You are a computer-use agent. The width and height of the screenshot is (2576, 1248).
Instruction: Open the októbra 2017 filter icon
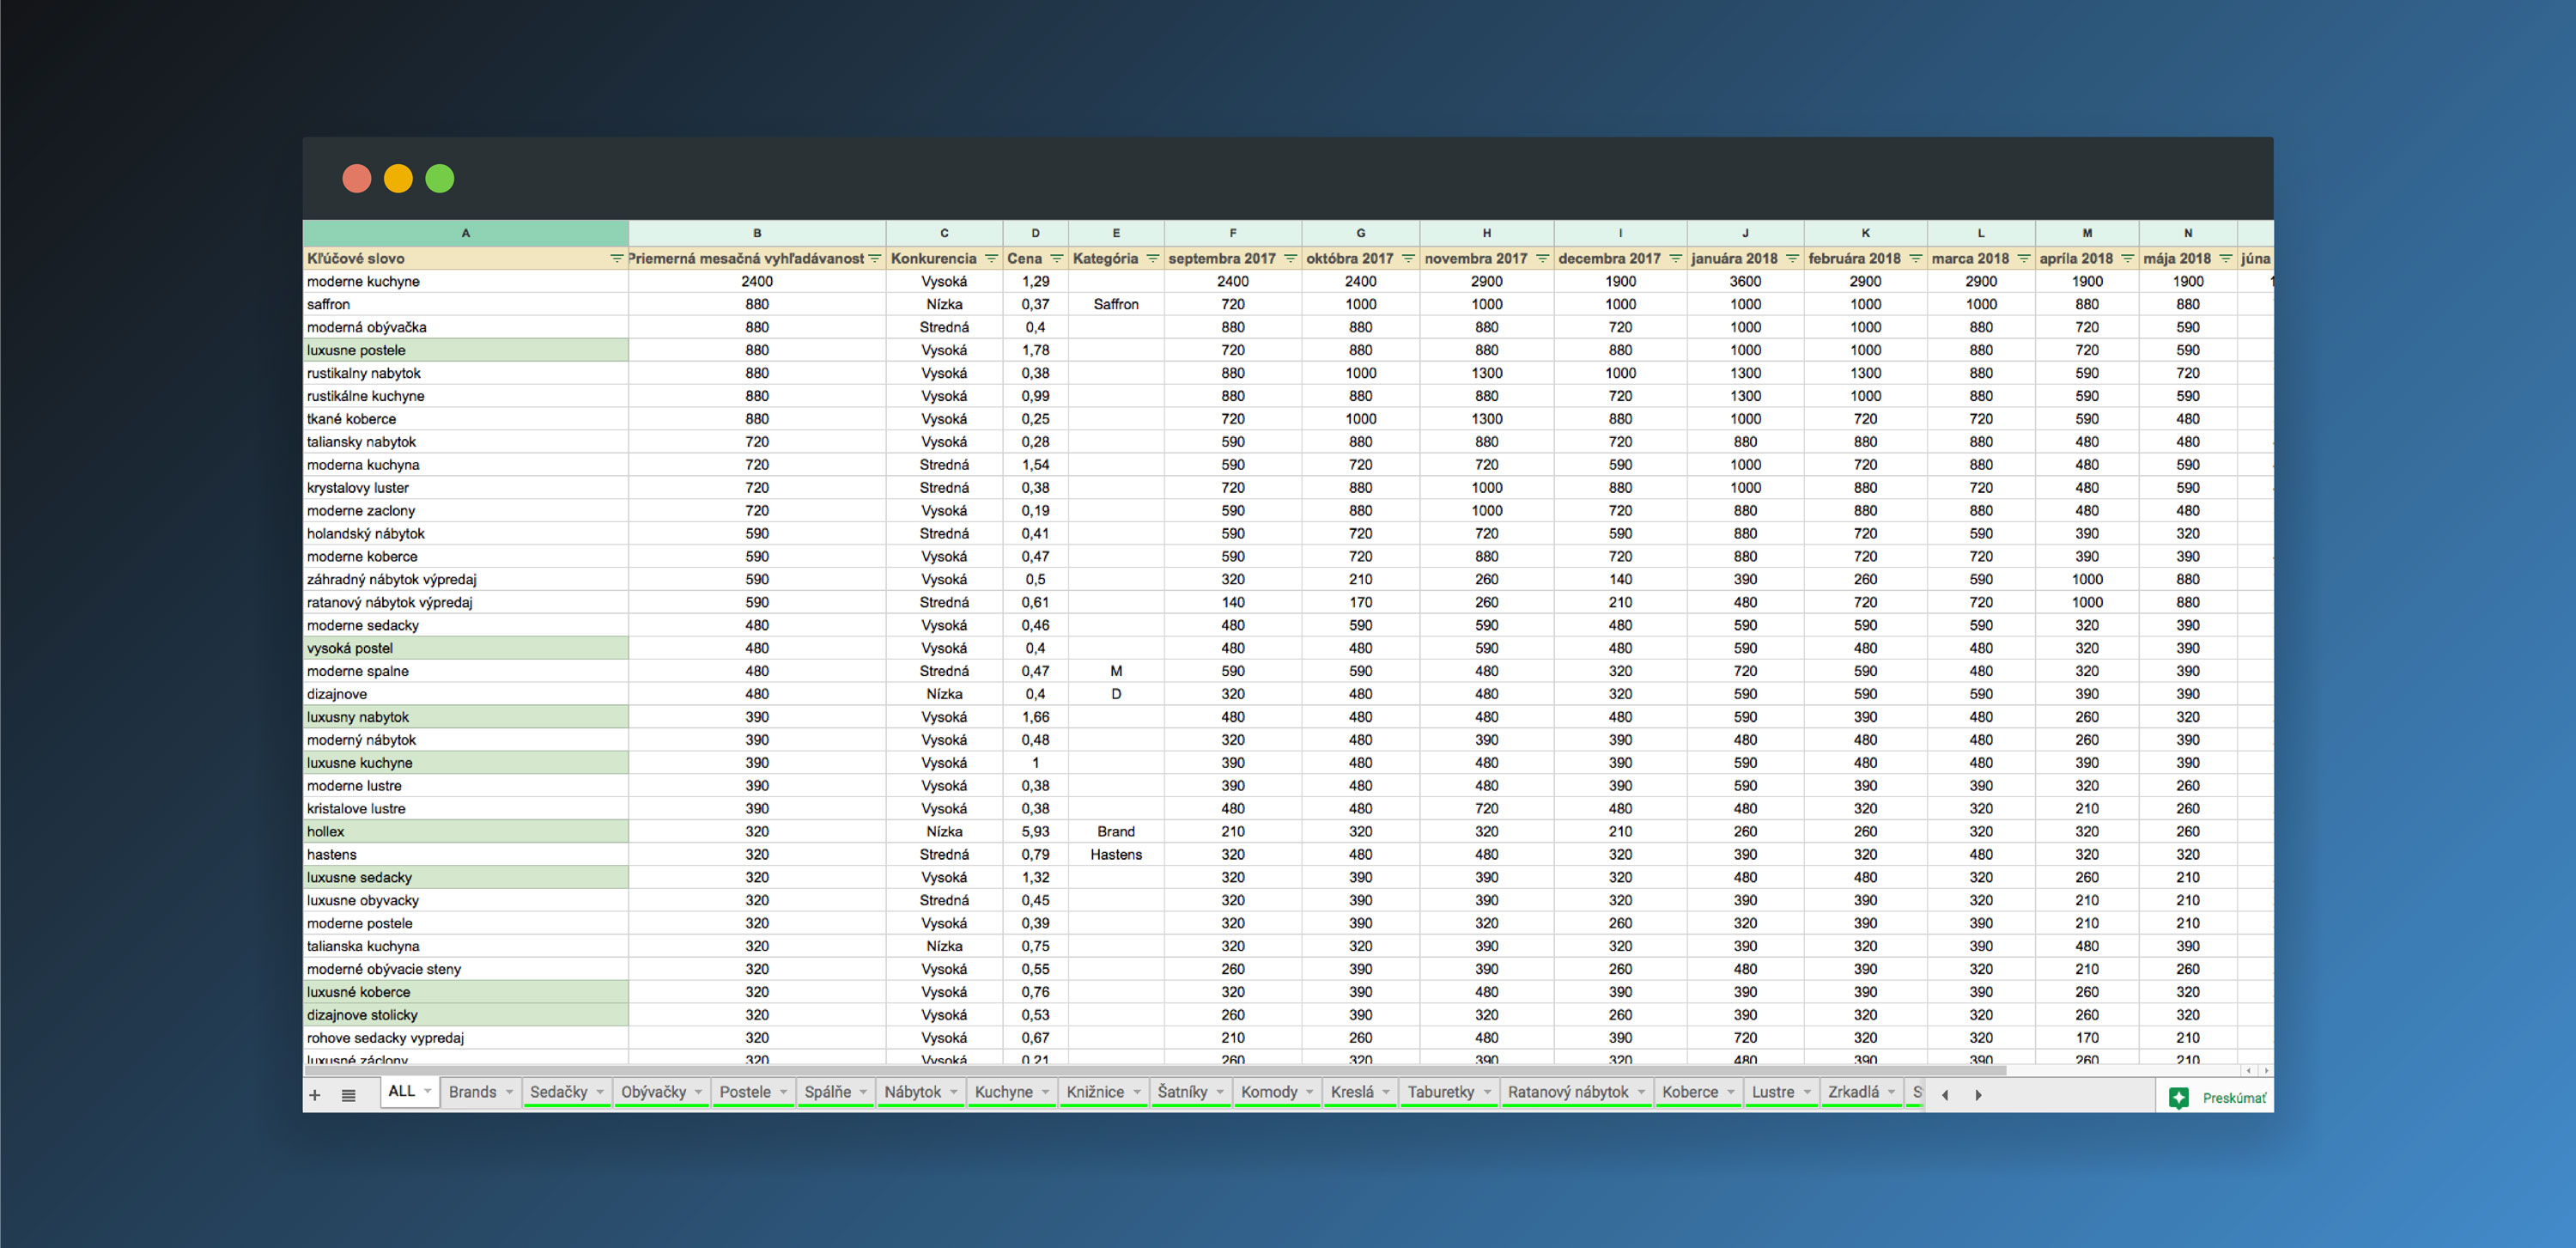pyautogui.click(x=1408, y=258)
